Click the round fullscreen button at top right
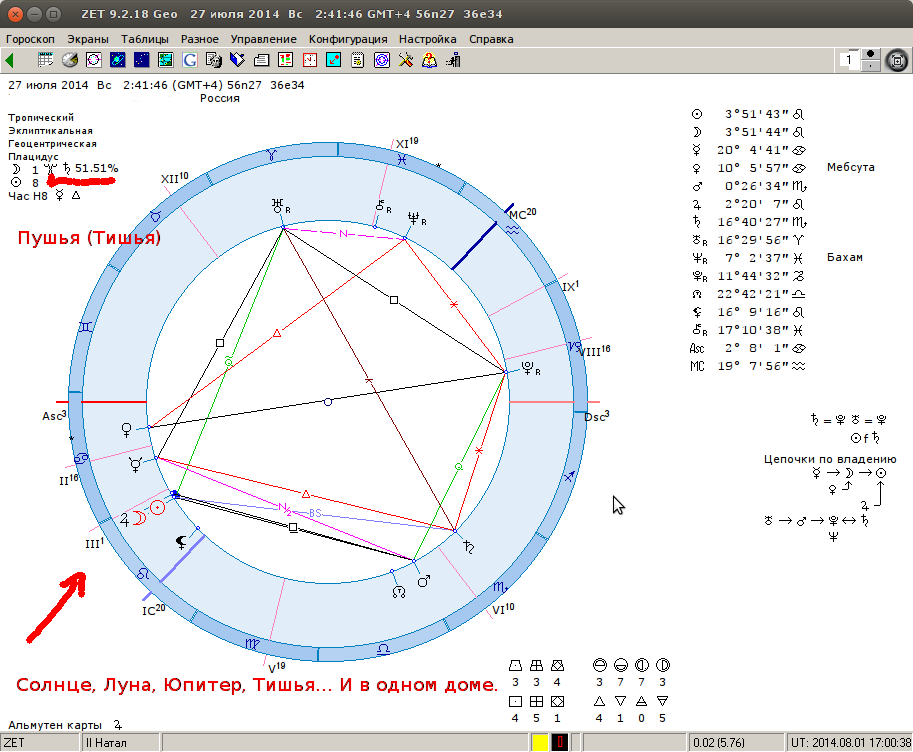 (897, 61)
